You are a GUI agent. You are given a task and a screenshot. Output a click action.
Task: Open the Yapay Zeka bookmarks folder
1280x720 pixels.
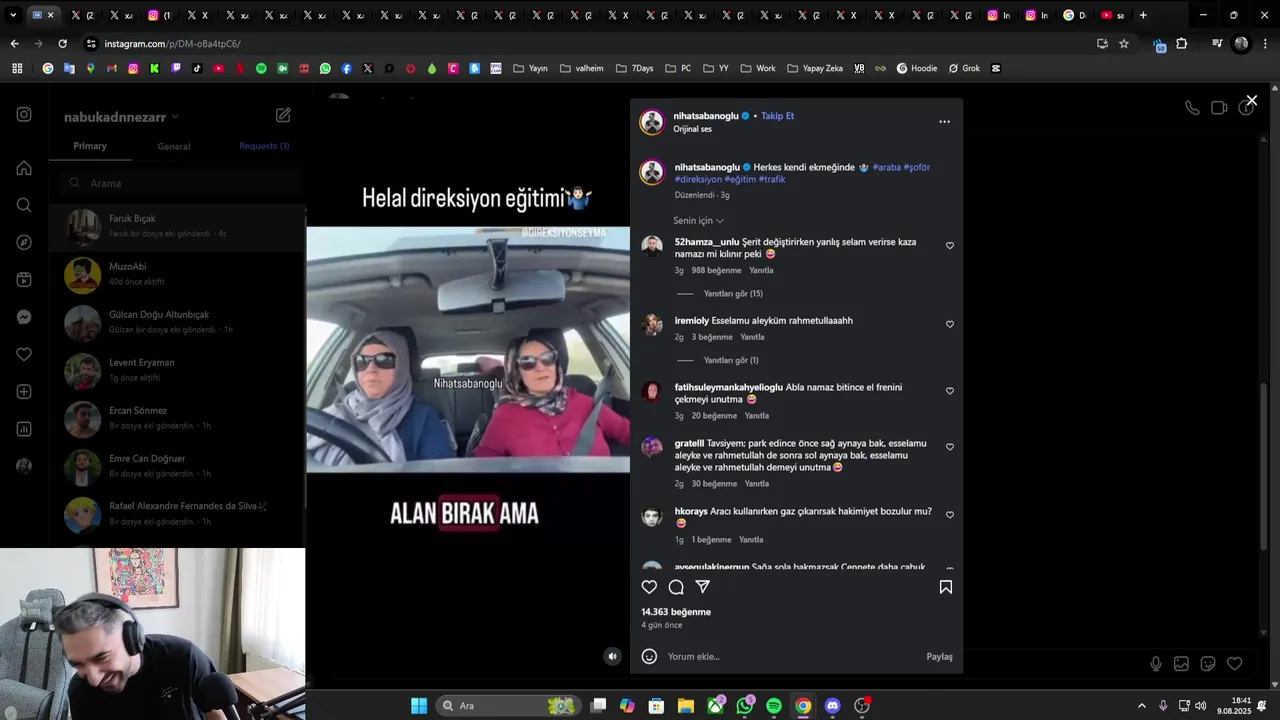pyautogui.click(x=815, y=69)
